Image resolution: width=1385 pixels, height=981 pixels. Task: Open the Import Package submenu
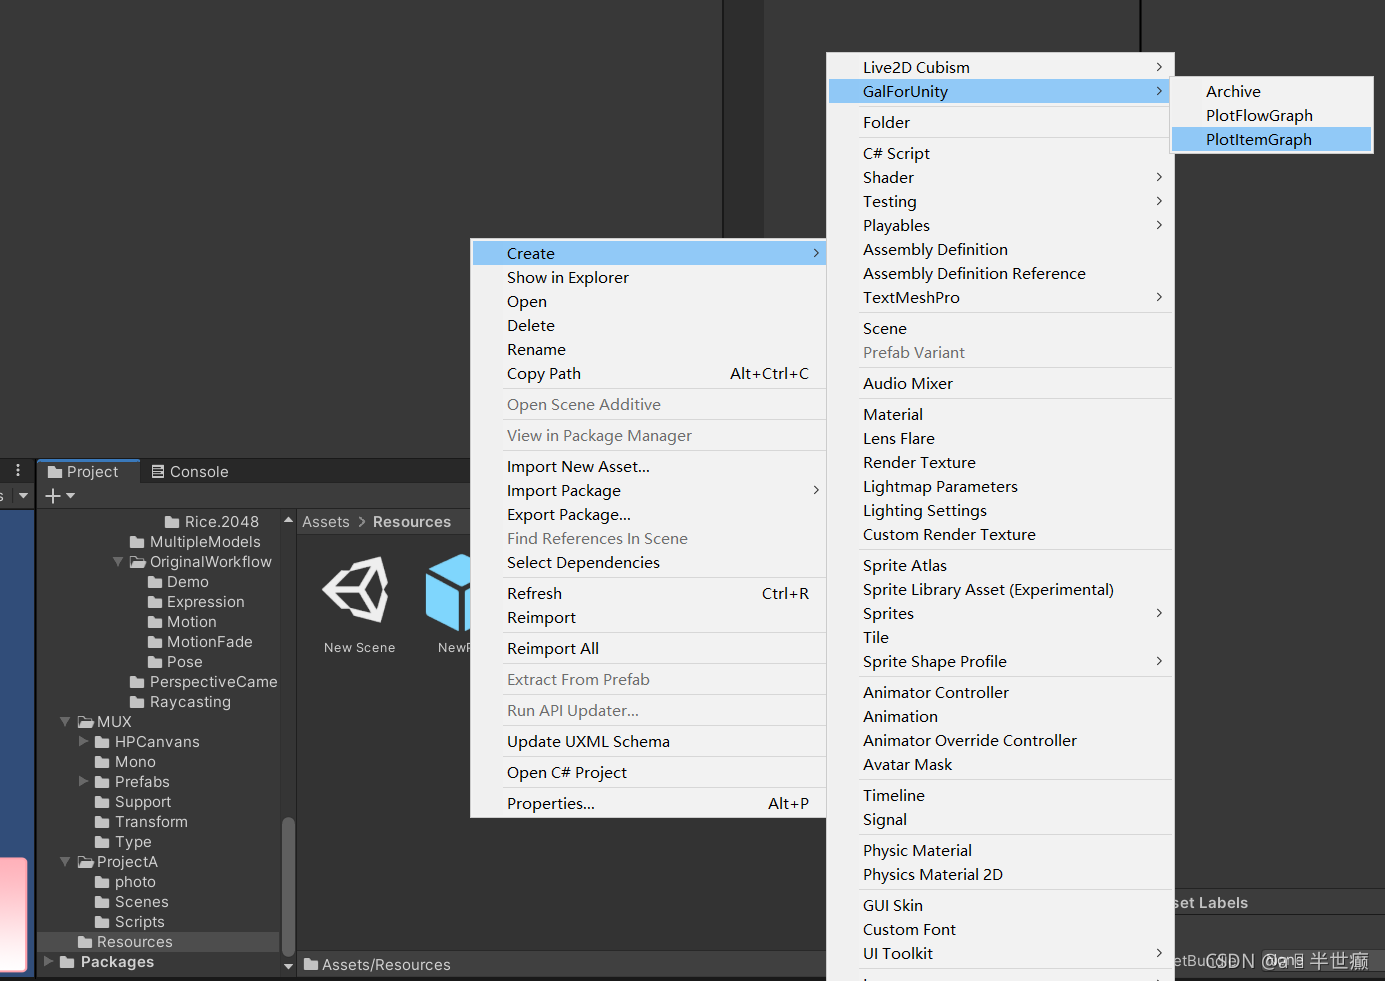click(x=649, y=490)
